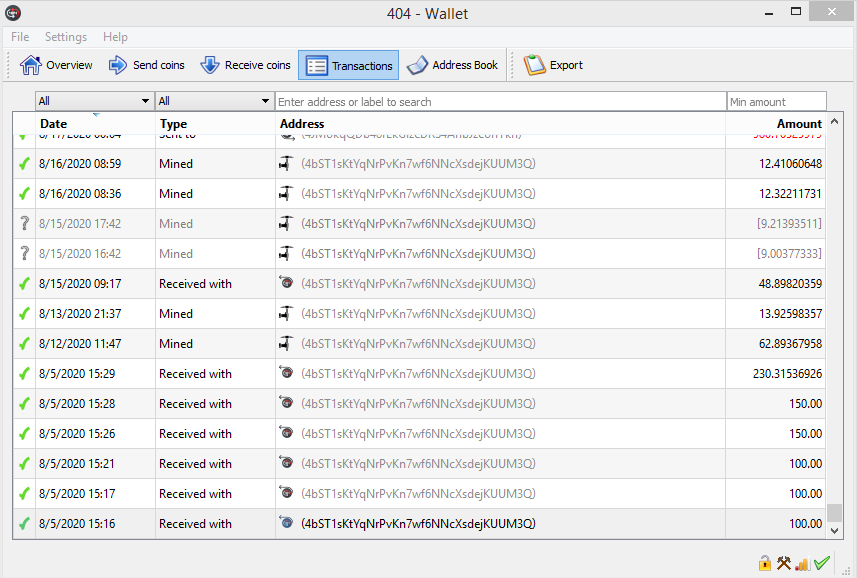Image resolution: width=857 pixels, height=578 pixels.
Task: Minimize the 404 Wallet window
Action: (769, 13)
